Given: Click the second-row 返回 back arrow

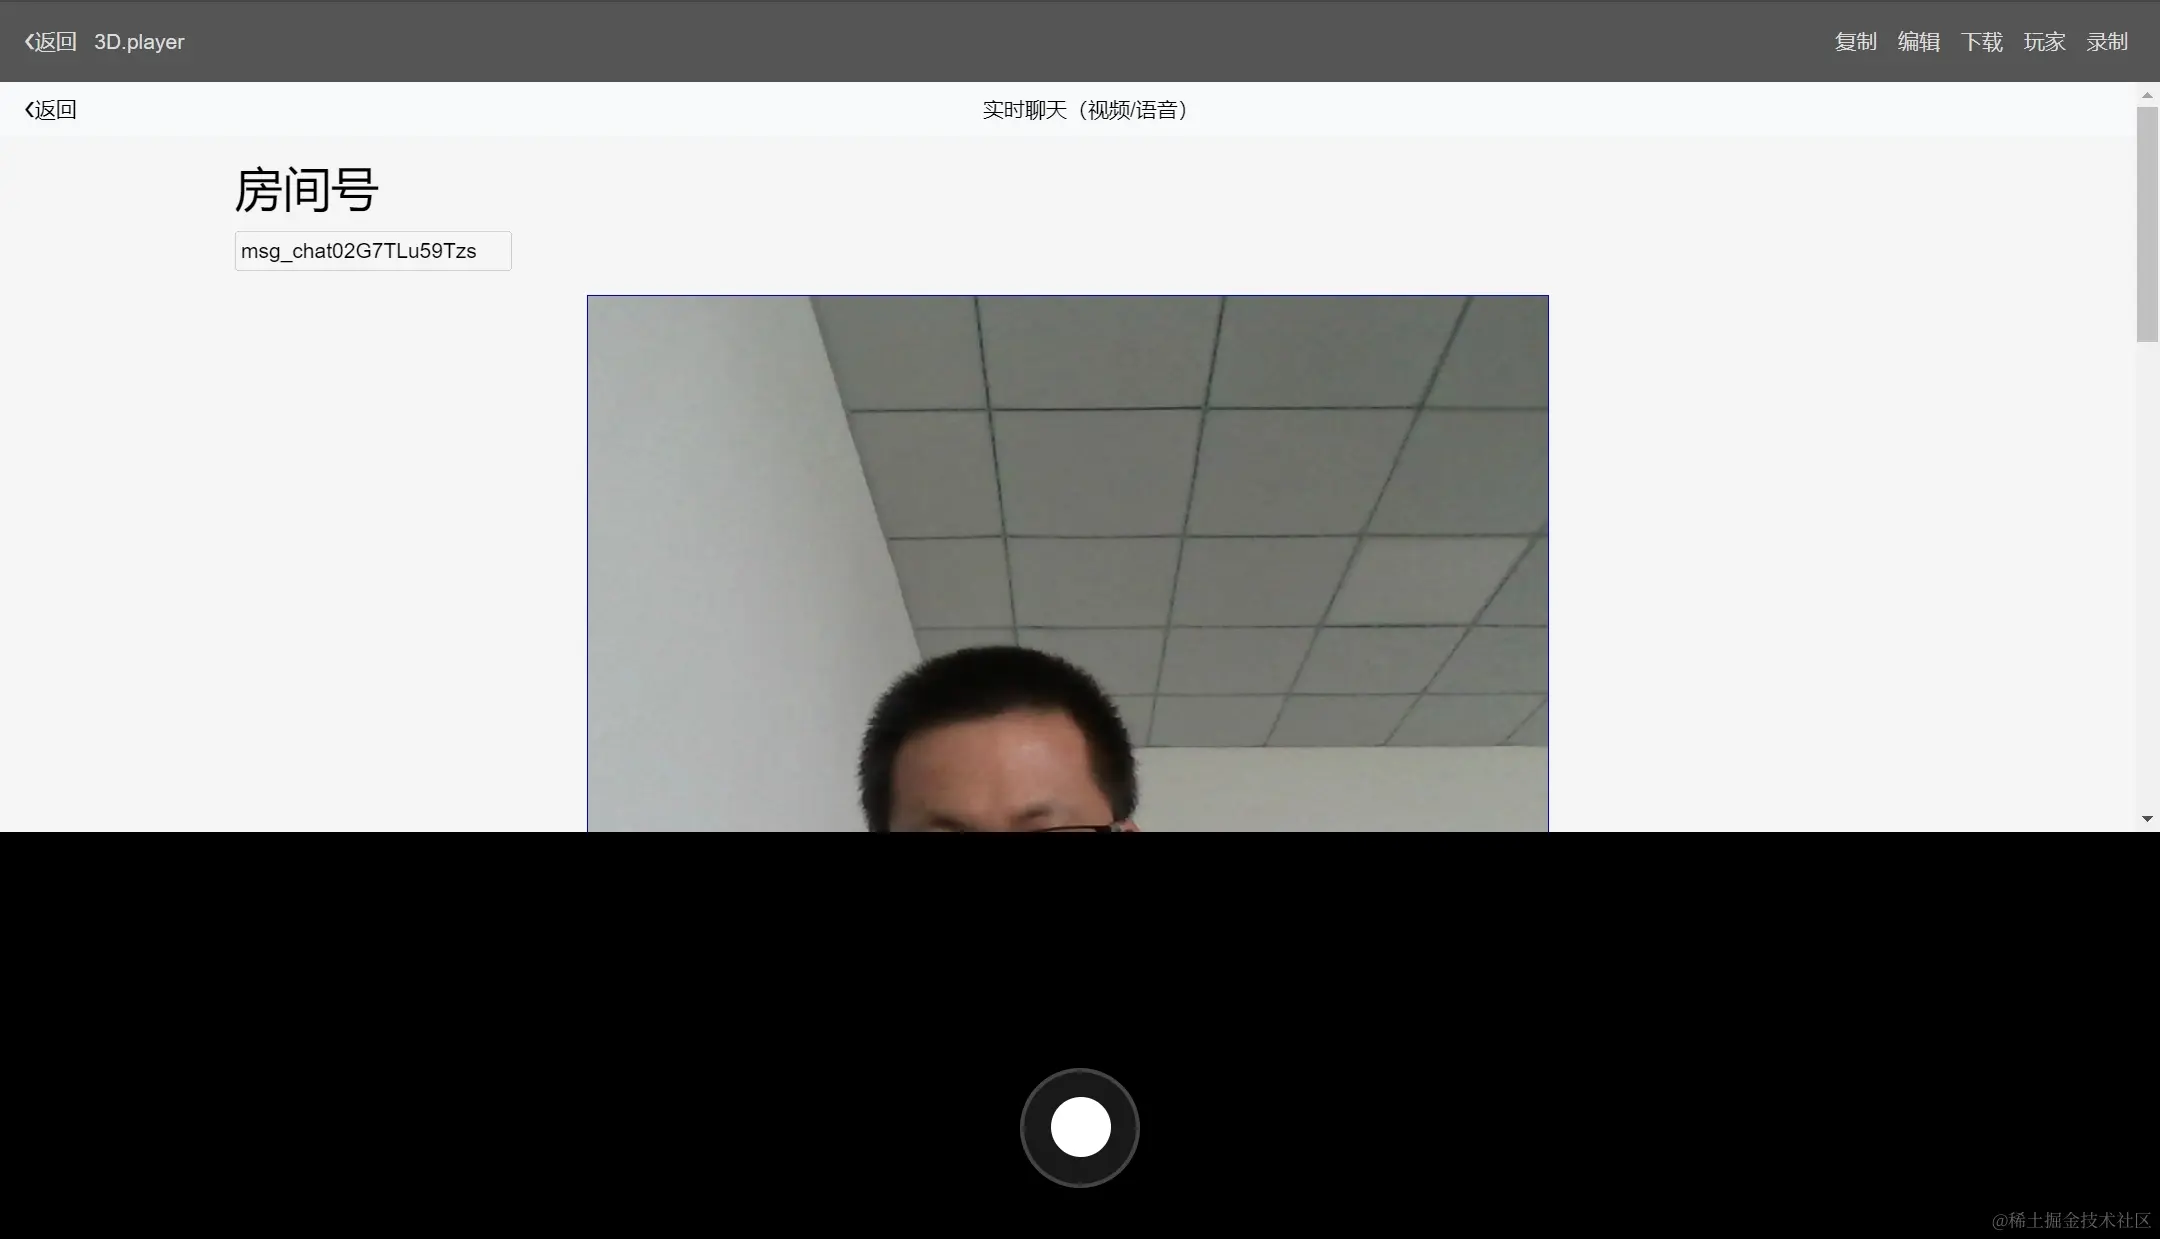Looking at the screenshot, I should (x=50, y=110).
